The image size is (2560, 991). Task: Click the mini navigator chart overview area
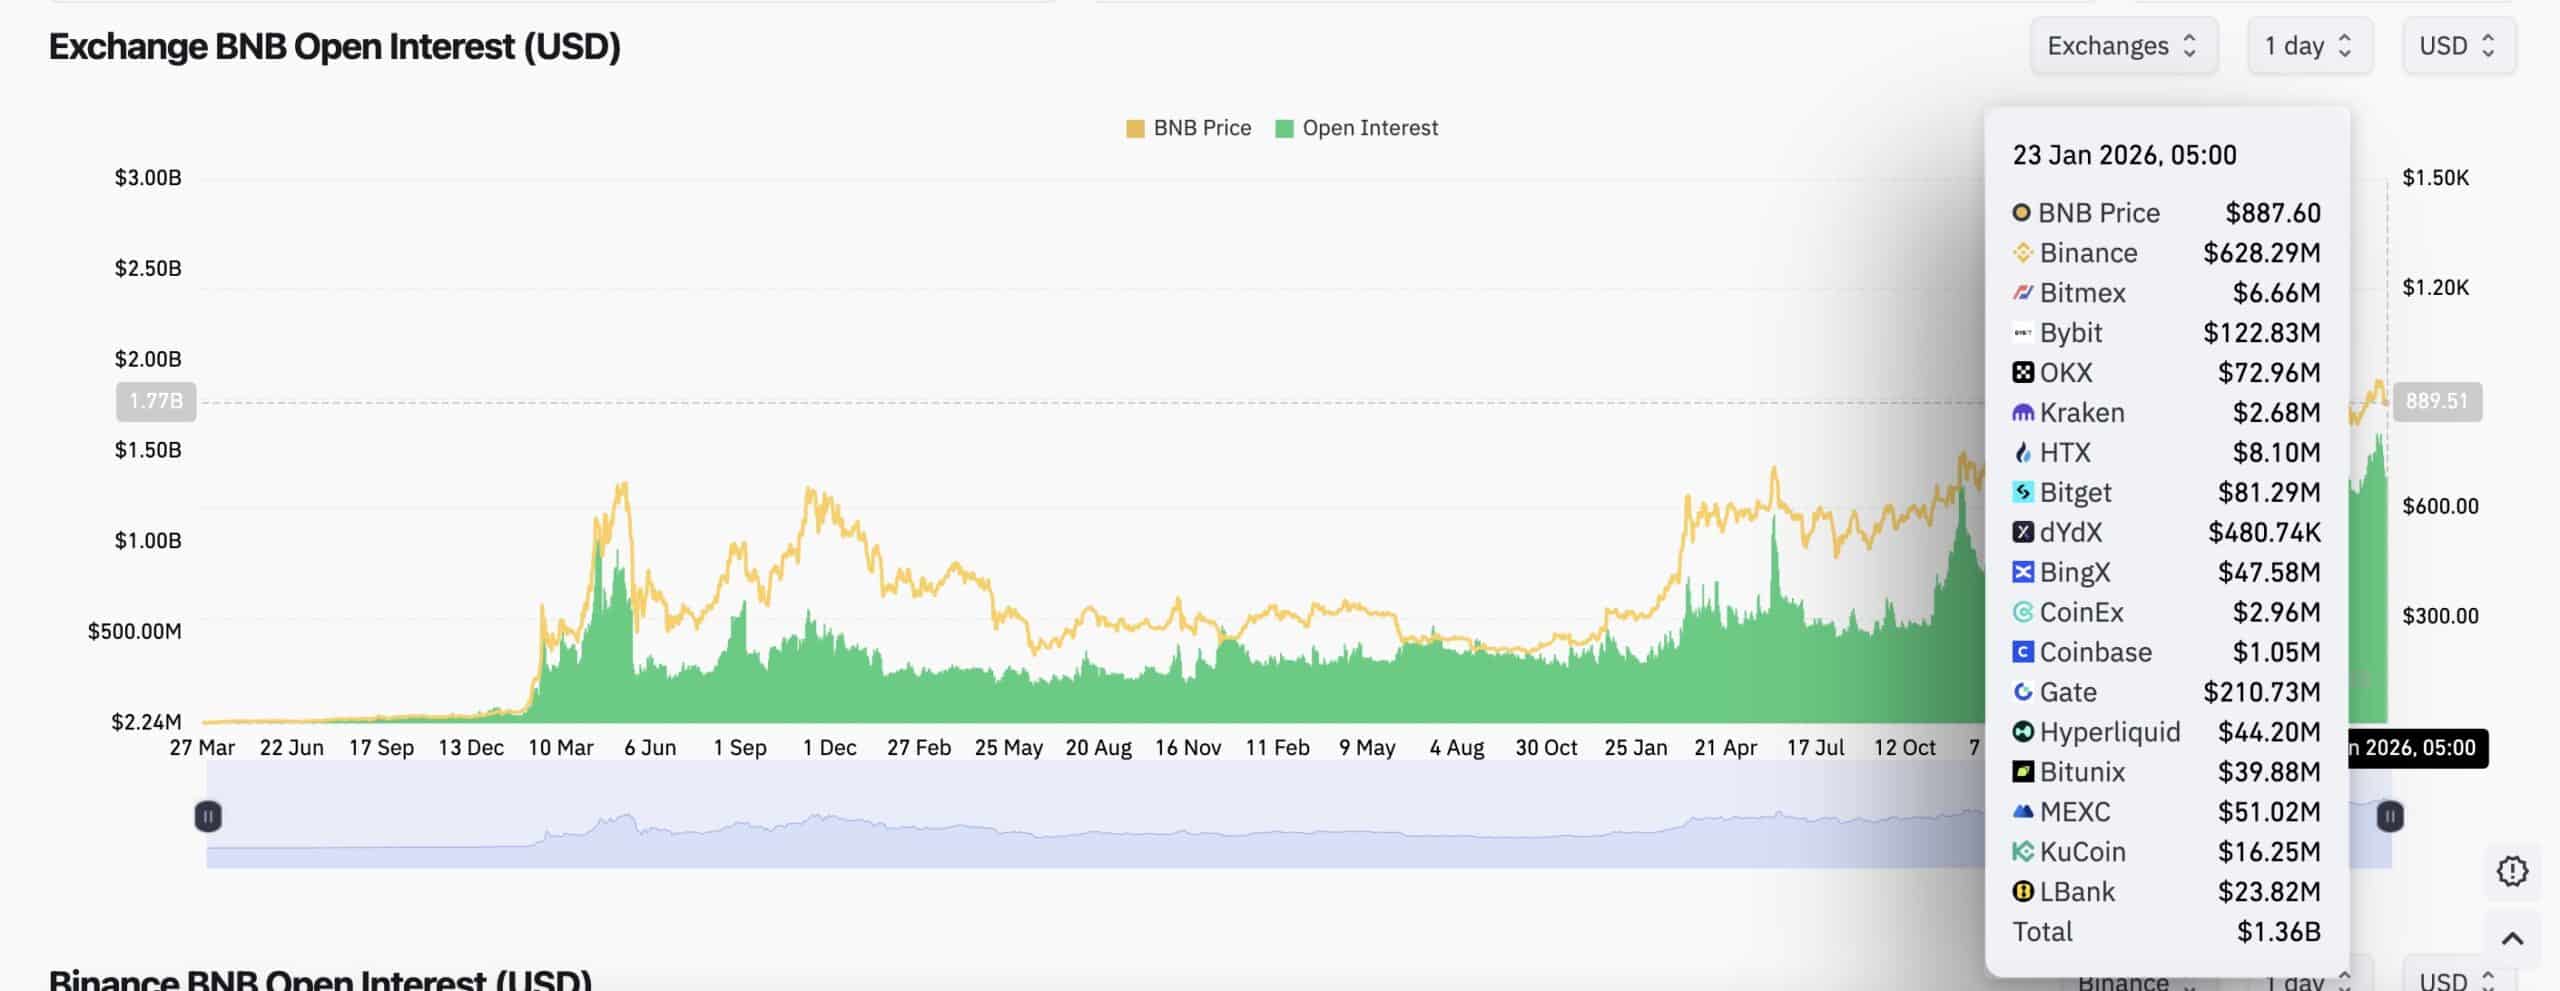pos(1100,830)
